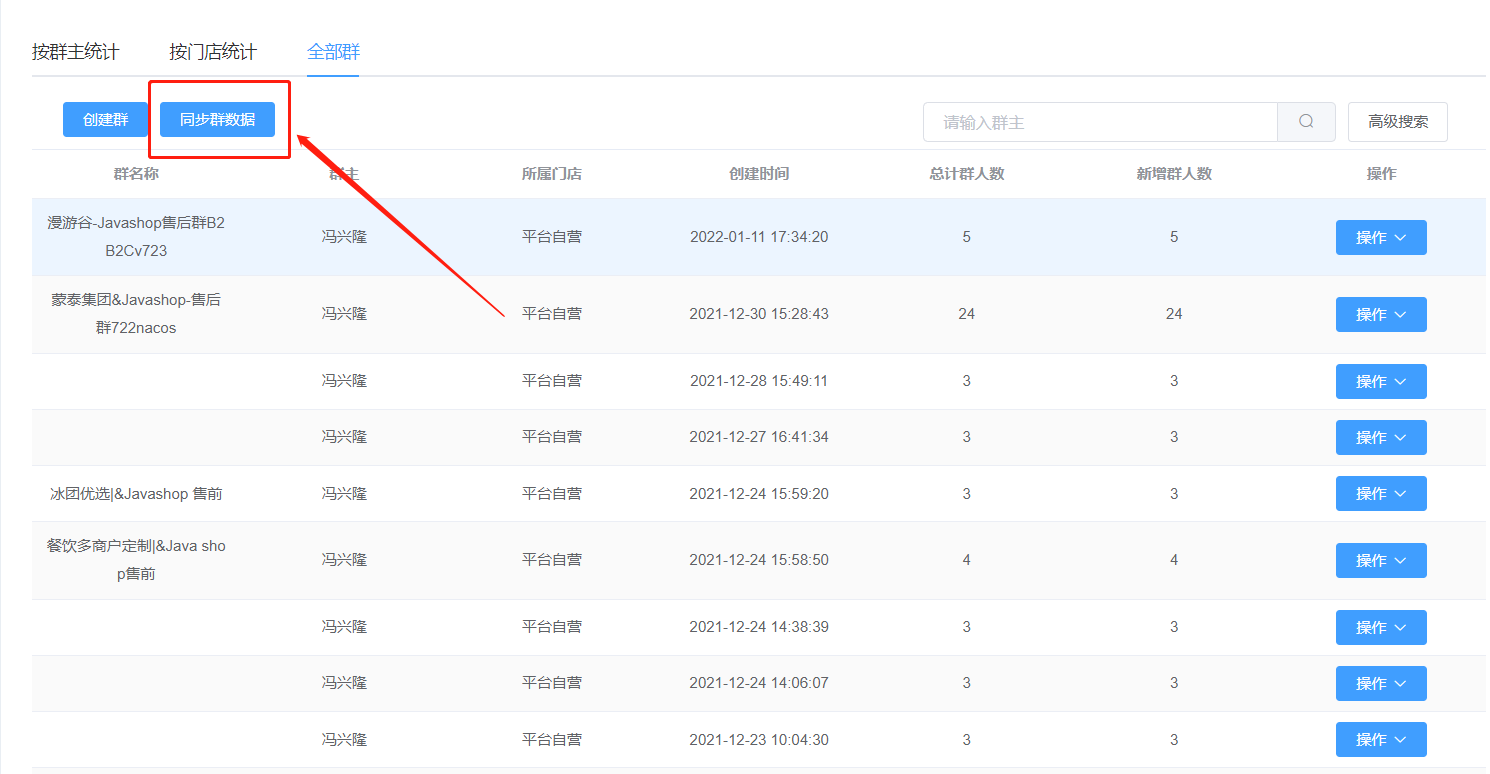Screen dimensions: 1490x774
Task: Click 冯兴隆 in the 2022-01-11 row
Action: tap(344, 237)
